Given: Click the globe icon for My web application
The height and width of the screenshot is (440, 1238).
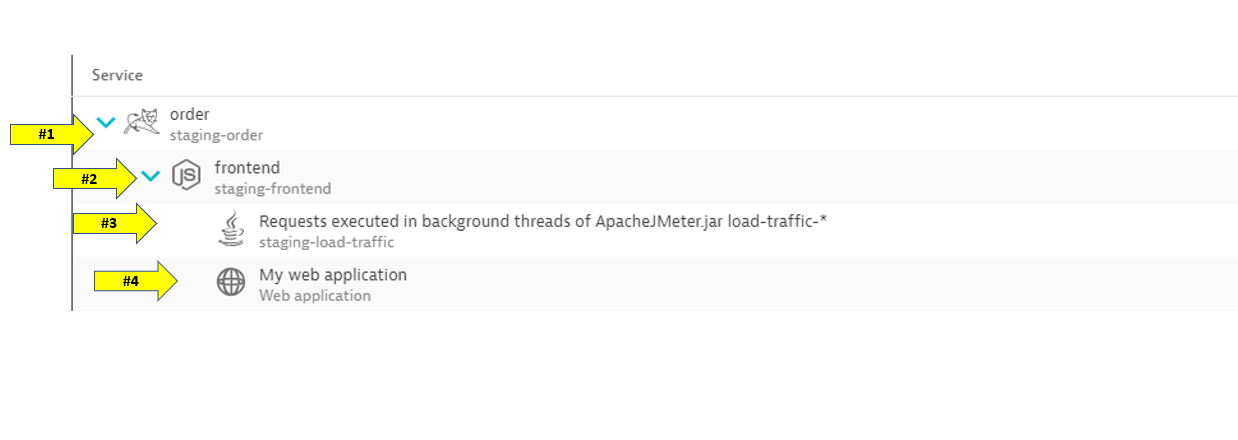Looking at the screenshot, I should [231, 283].
